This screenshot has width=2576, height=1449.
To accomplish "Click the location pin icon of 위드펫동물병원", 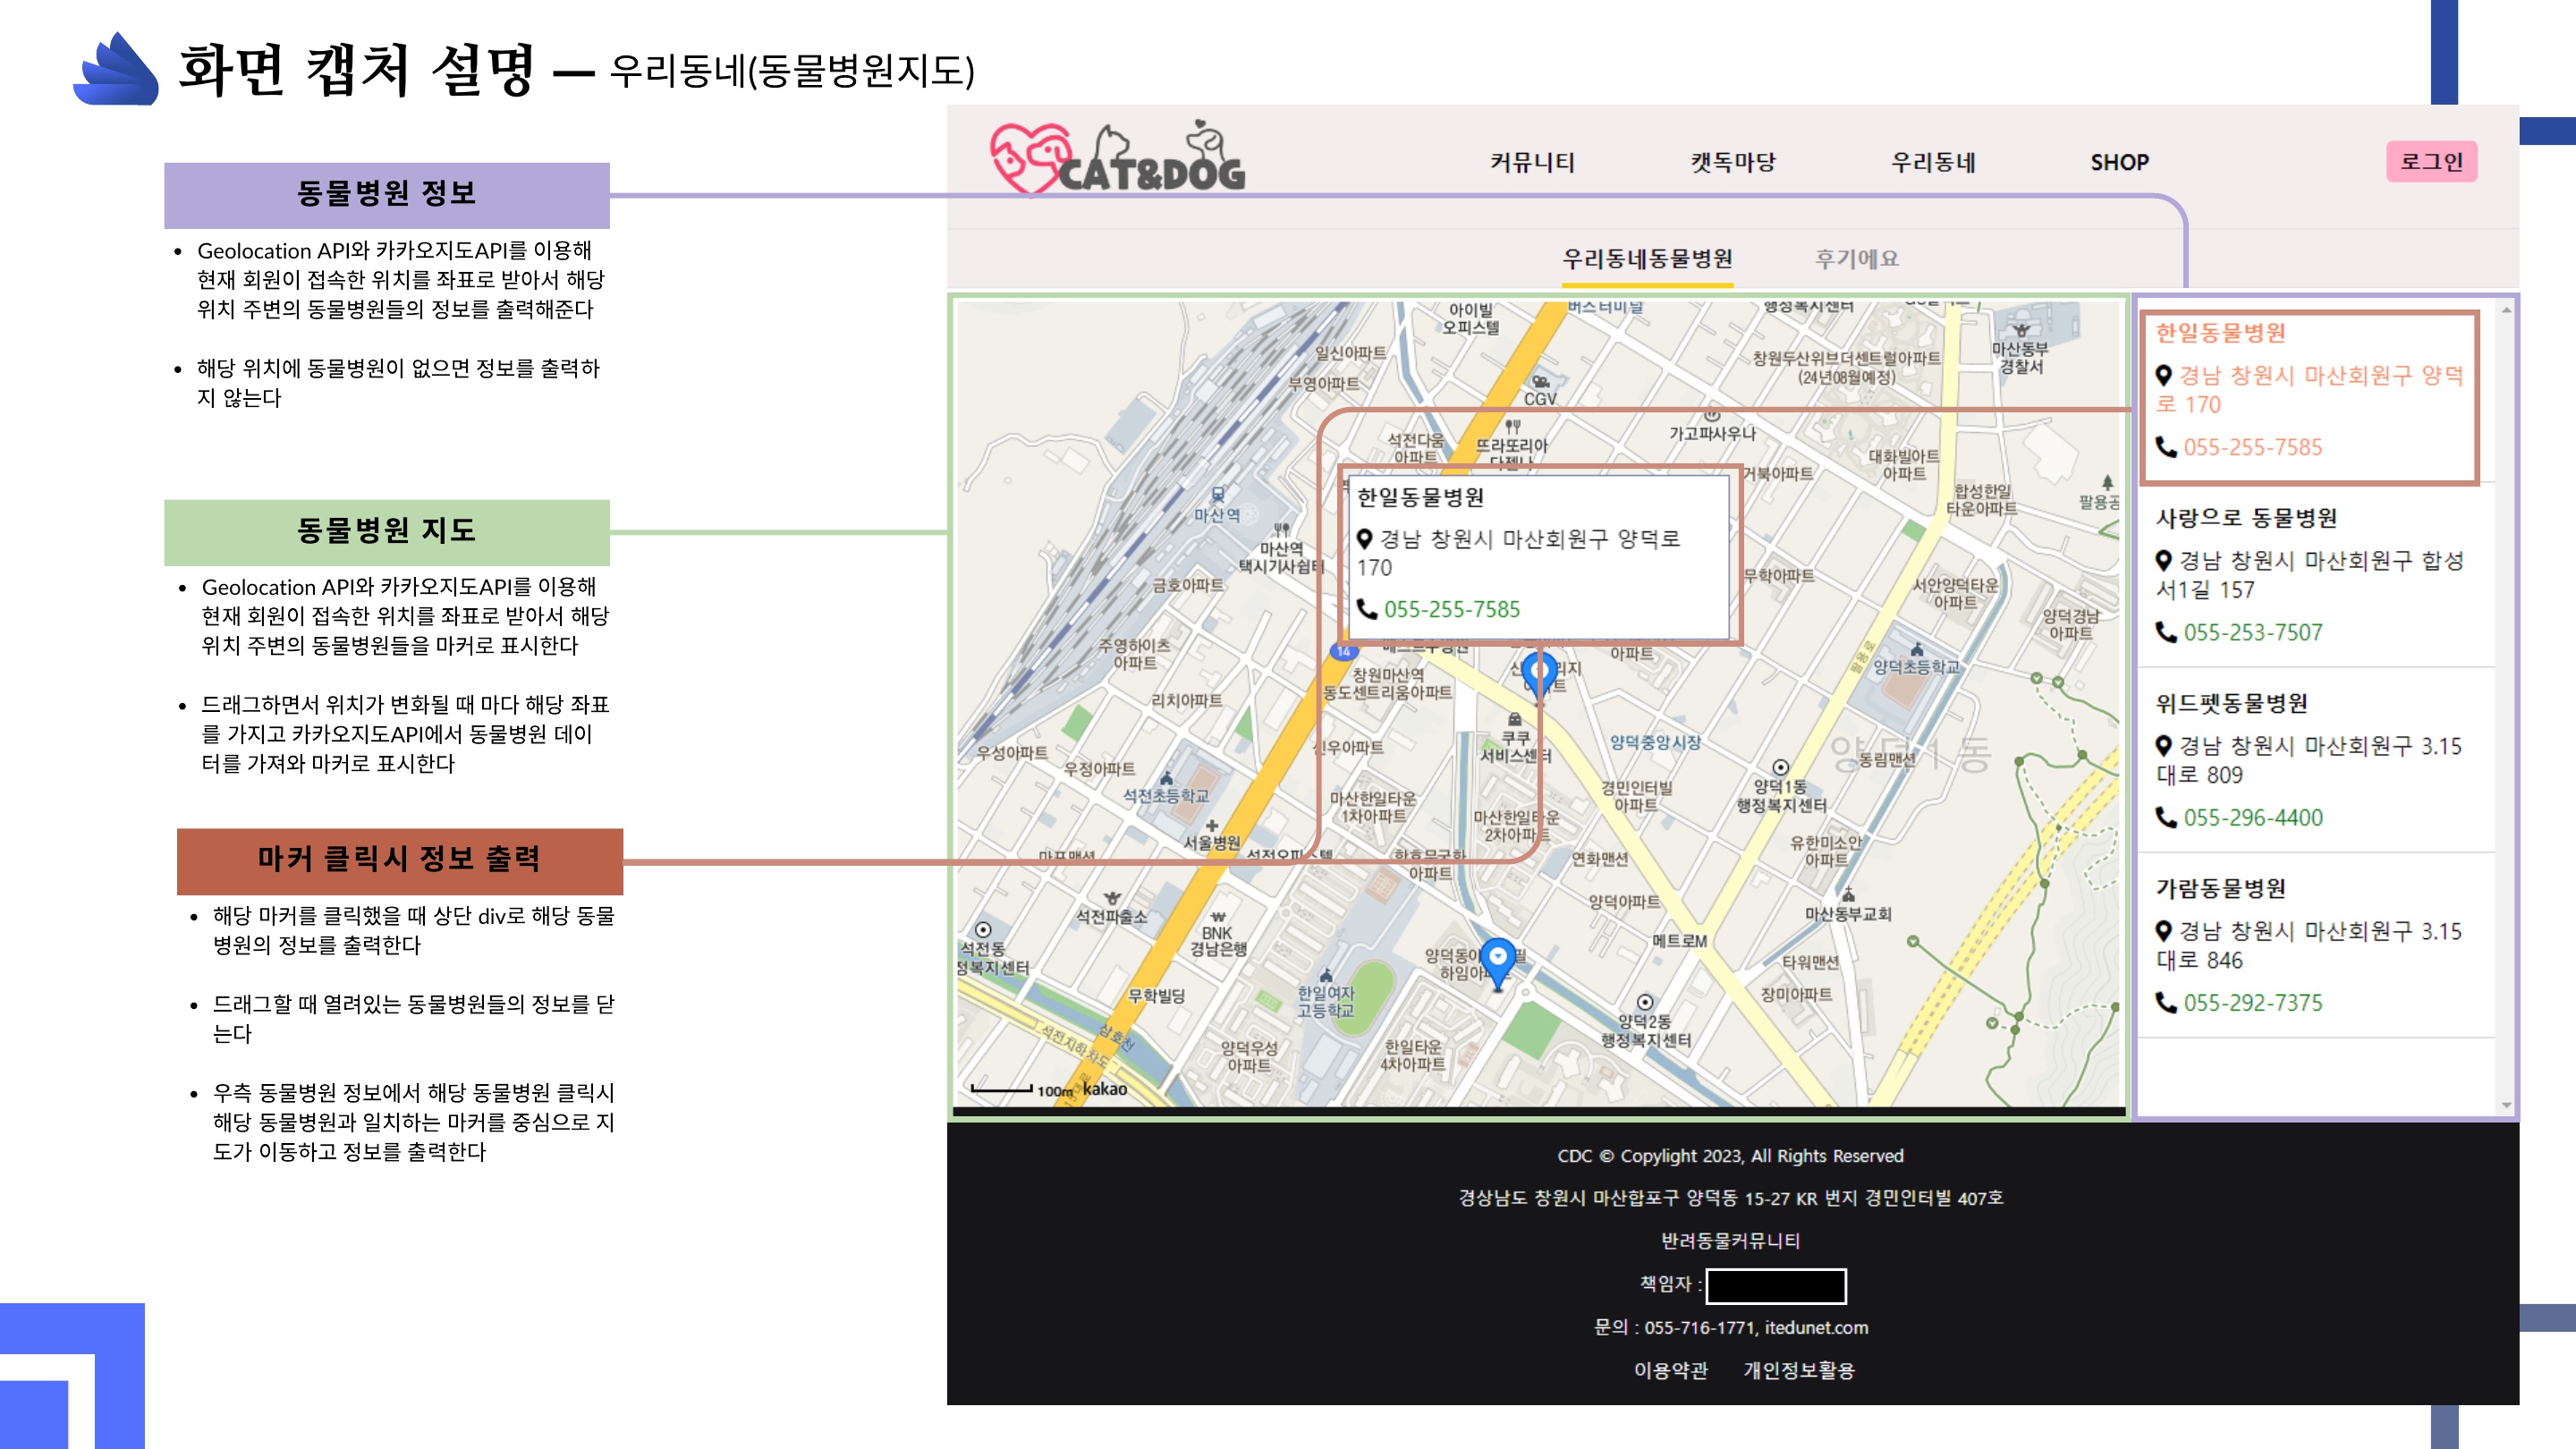I will tap(2163, 746).
